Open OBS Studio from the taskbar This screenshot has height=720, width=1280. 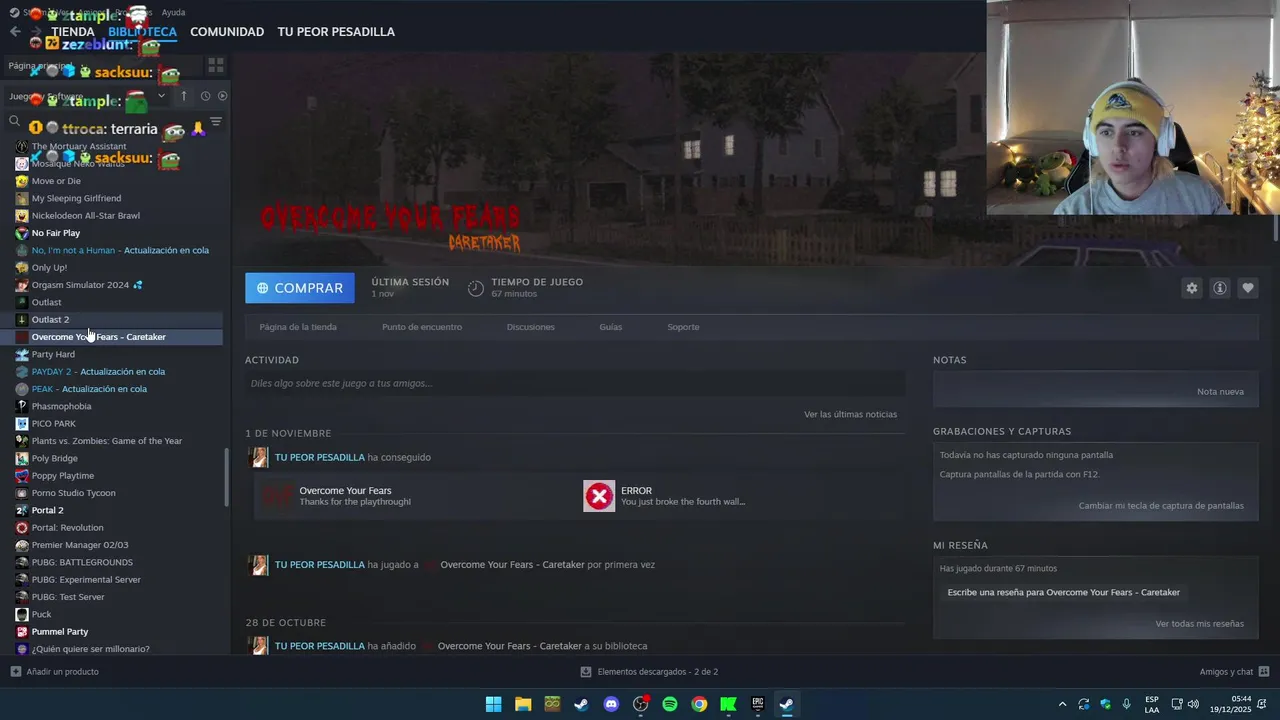point(641,704)
